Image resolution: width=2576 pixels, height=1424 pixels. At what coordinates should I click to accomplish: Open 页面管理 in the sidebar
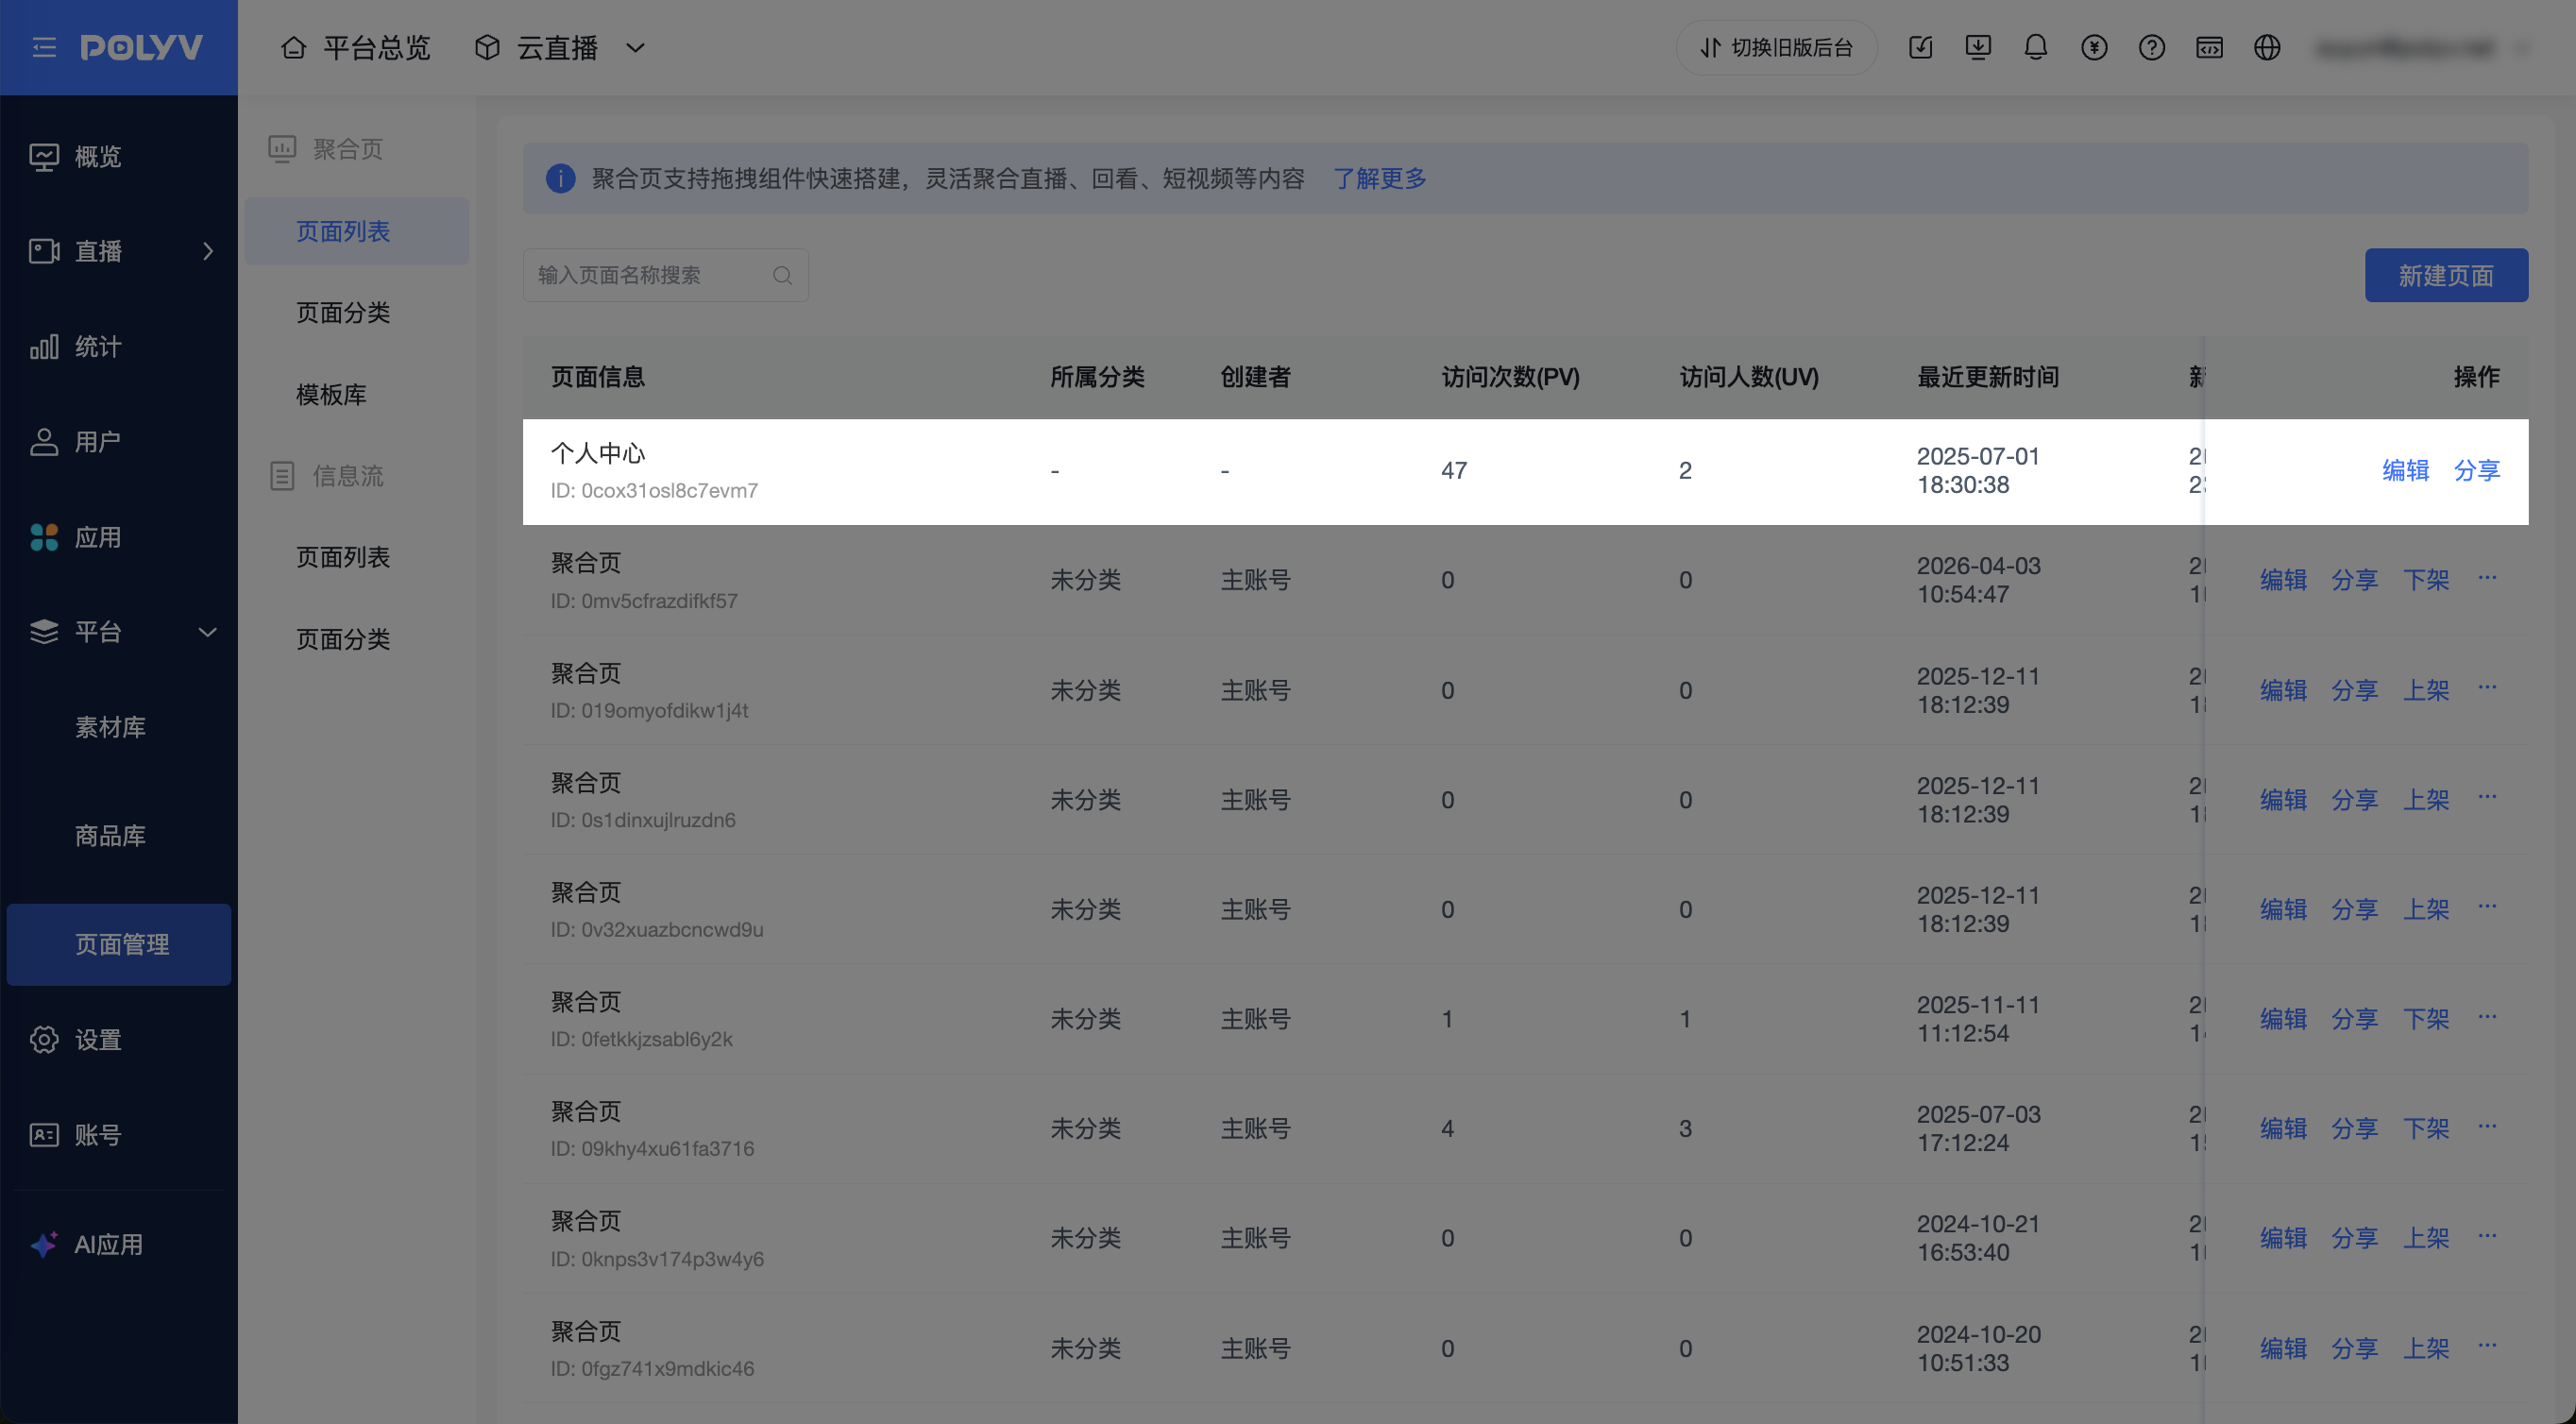(x=119, y=944)
